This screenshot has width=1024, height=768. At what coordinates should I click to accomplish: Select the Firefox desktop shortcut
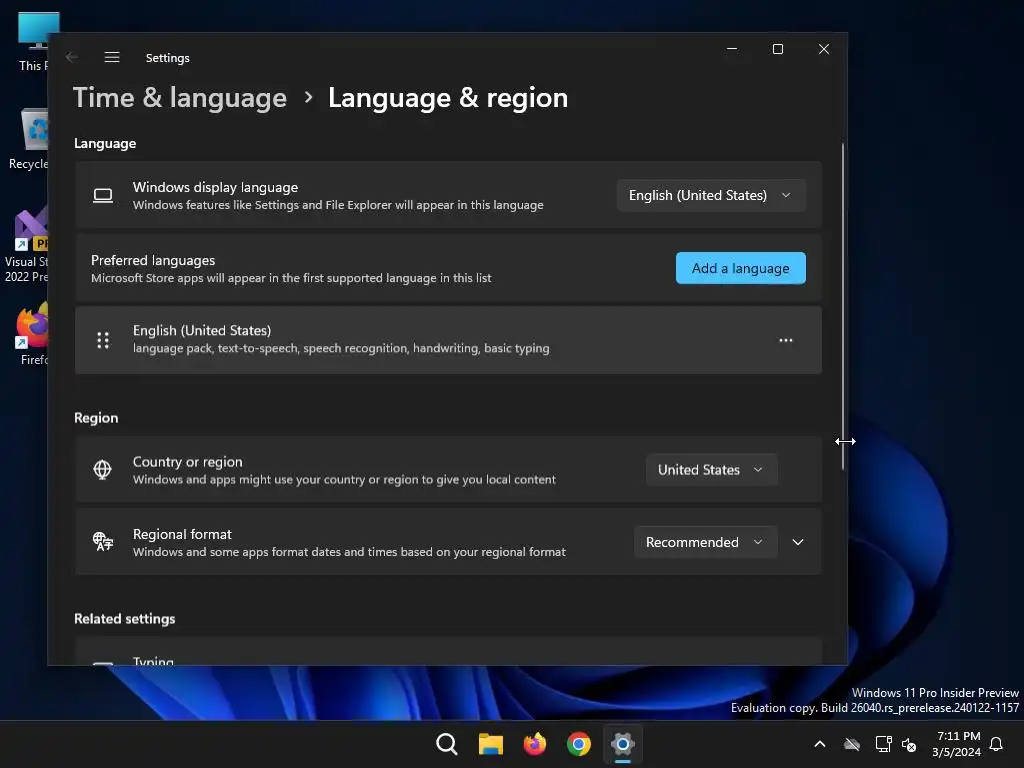tap(33, 333)
